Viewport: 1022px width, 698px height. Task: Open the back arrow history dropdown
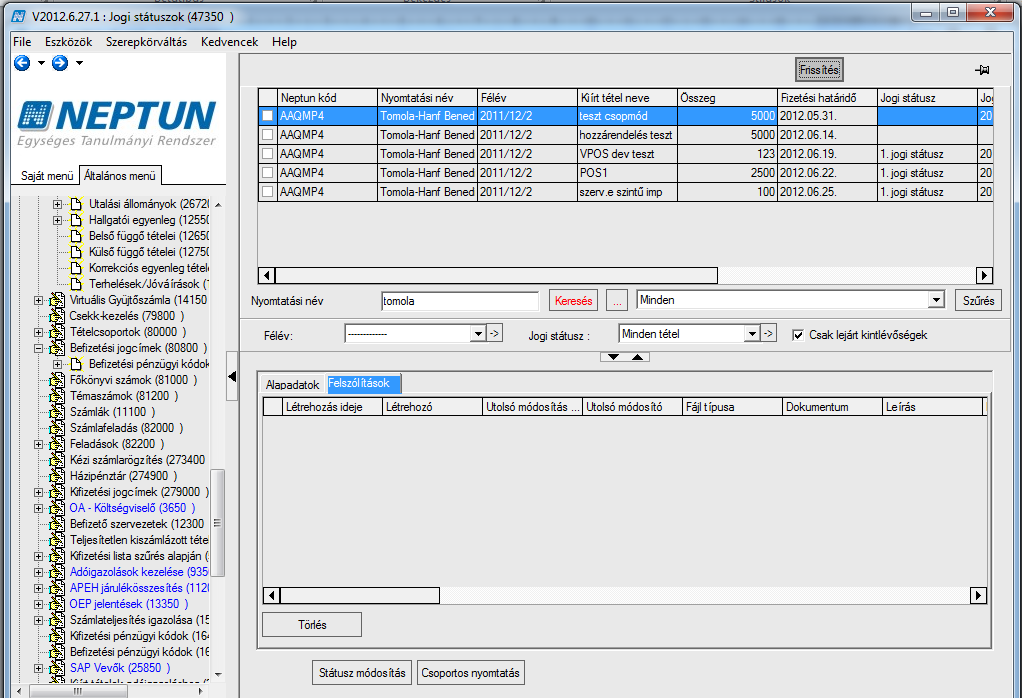click(x=41, y=63)
